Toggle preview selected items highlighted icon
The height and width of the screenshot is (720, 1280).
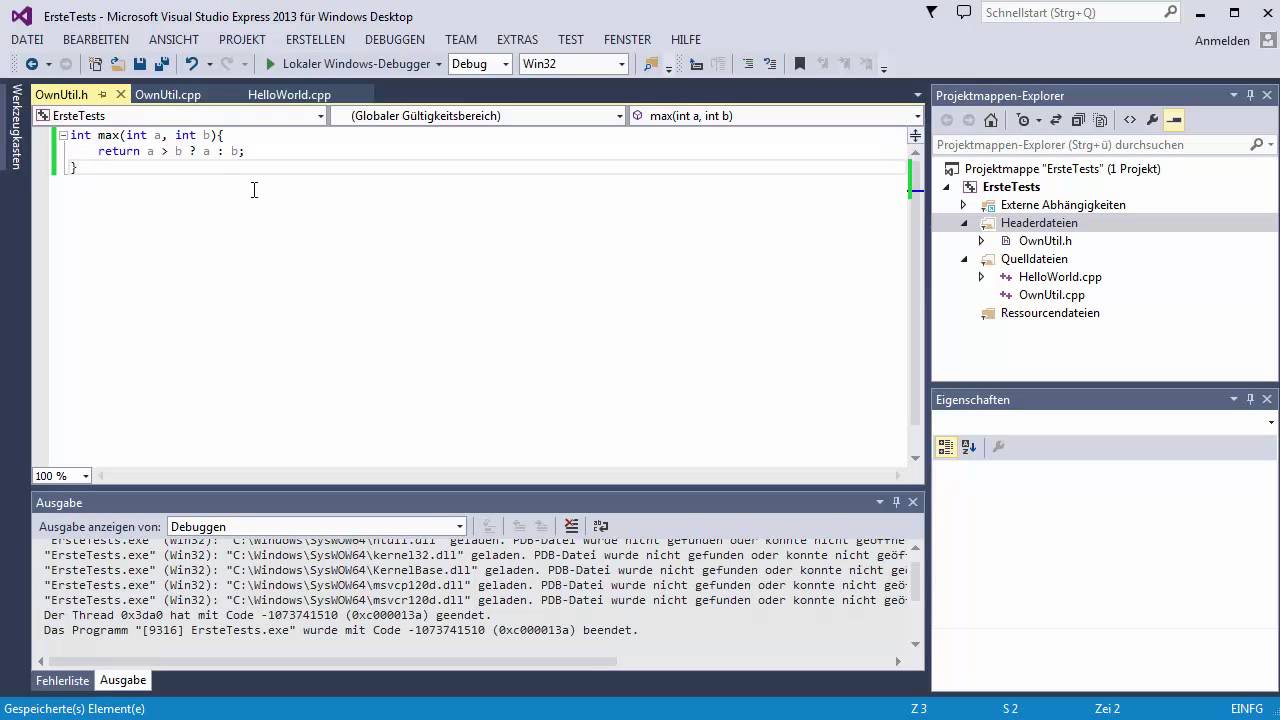1174,120
